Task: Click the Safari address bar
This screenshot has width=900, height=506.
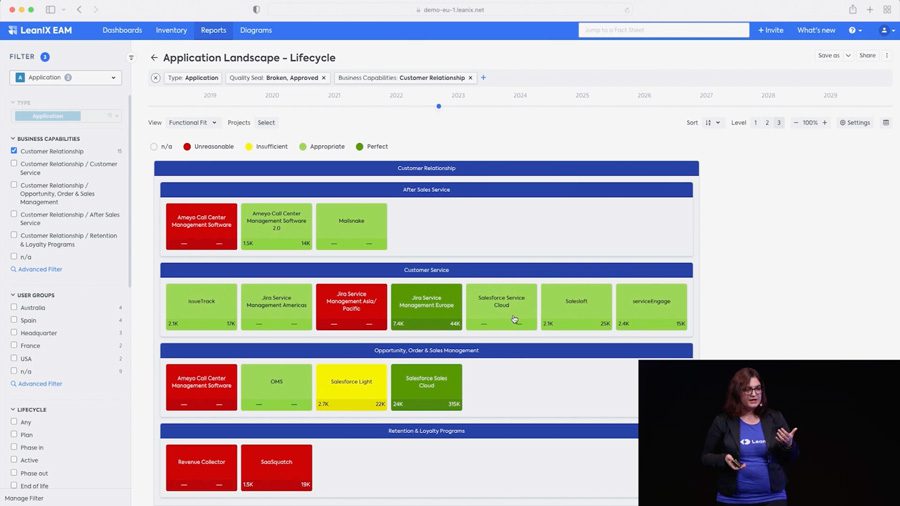Action: coord(451,10)
